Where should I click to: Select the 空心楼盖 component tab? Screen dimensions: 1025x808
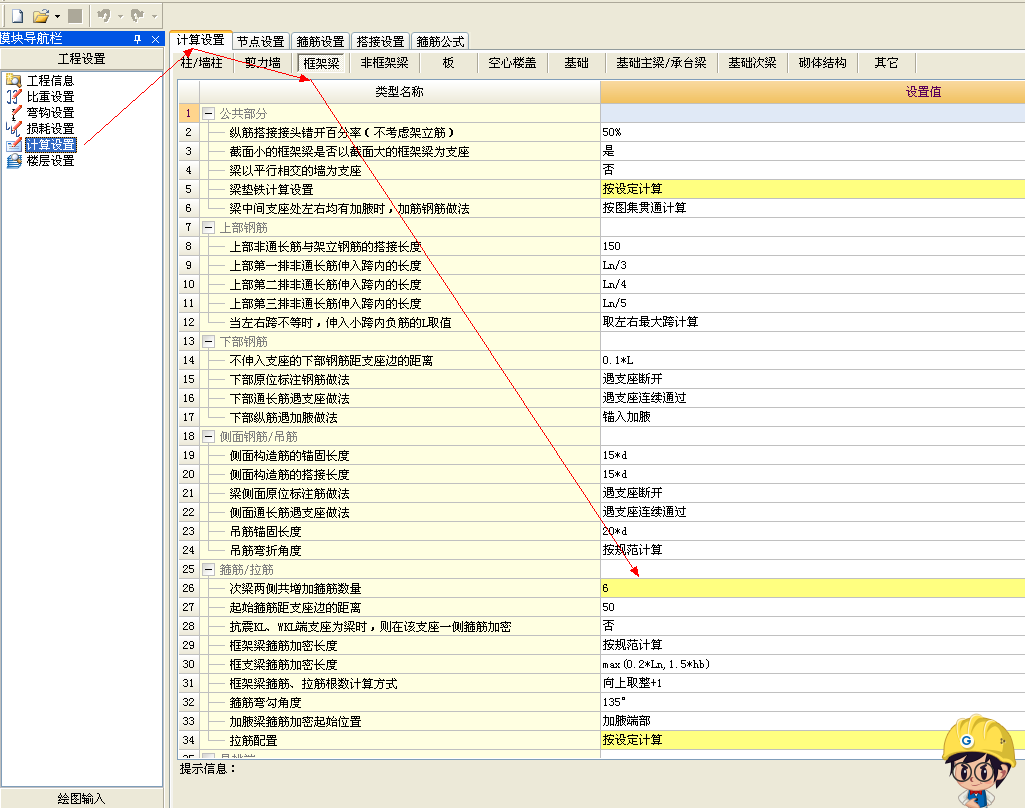[x=512, y=63]
